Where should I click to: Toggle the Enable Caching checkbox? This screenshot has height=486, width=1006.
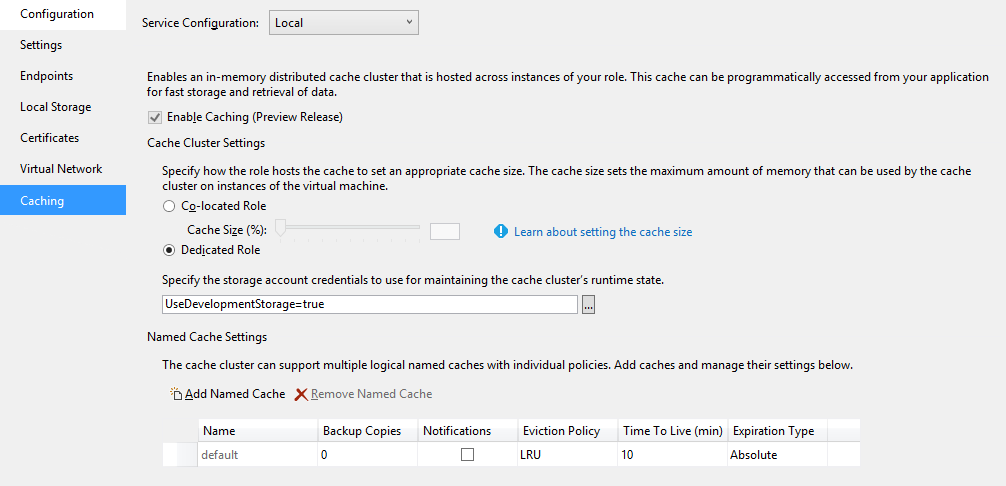(x=155, y=117)
